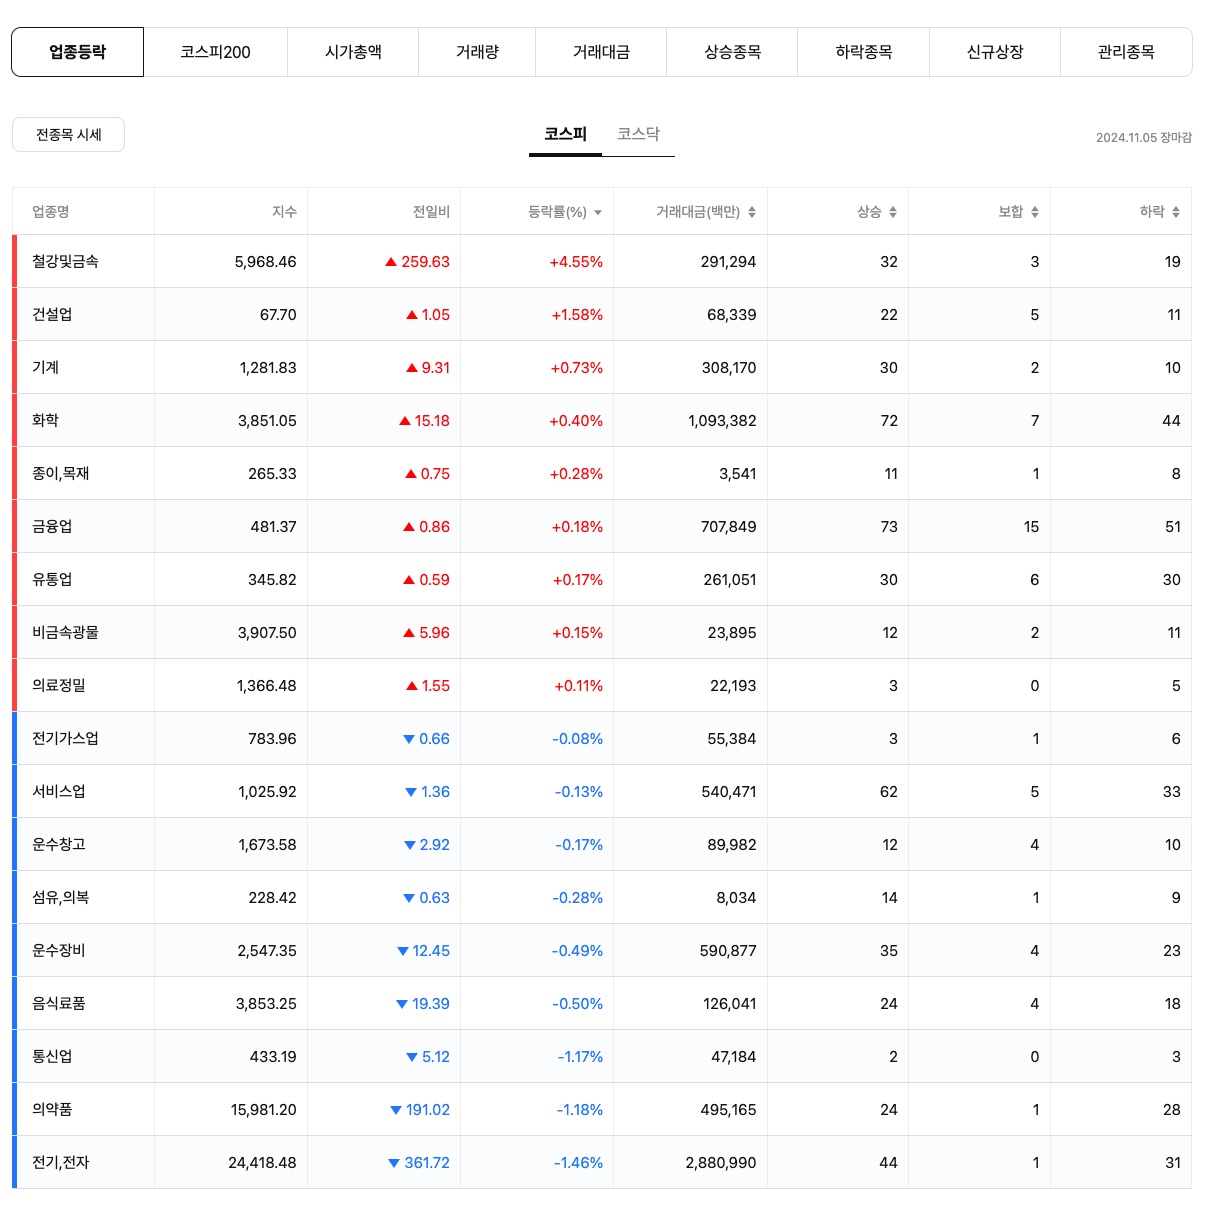Switch to the 코스닥 market tab
The width and height of the screenshot is (1211, 1207).
coord(638,134)
